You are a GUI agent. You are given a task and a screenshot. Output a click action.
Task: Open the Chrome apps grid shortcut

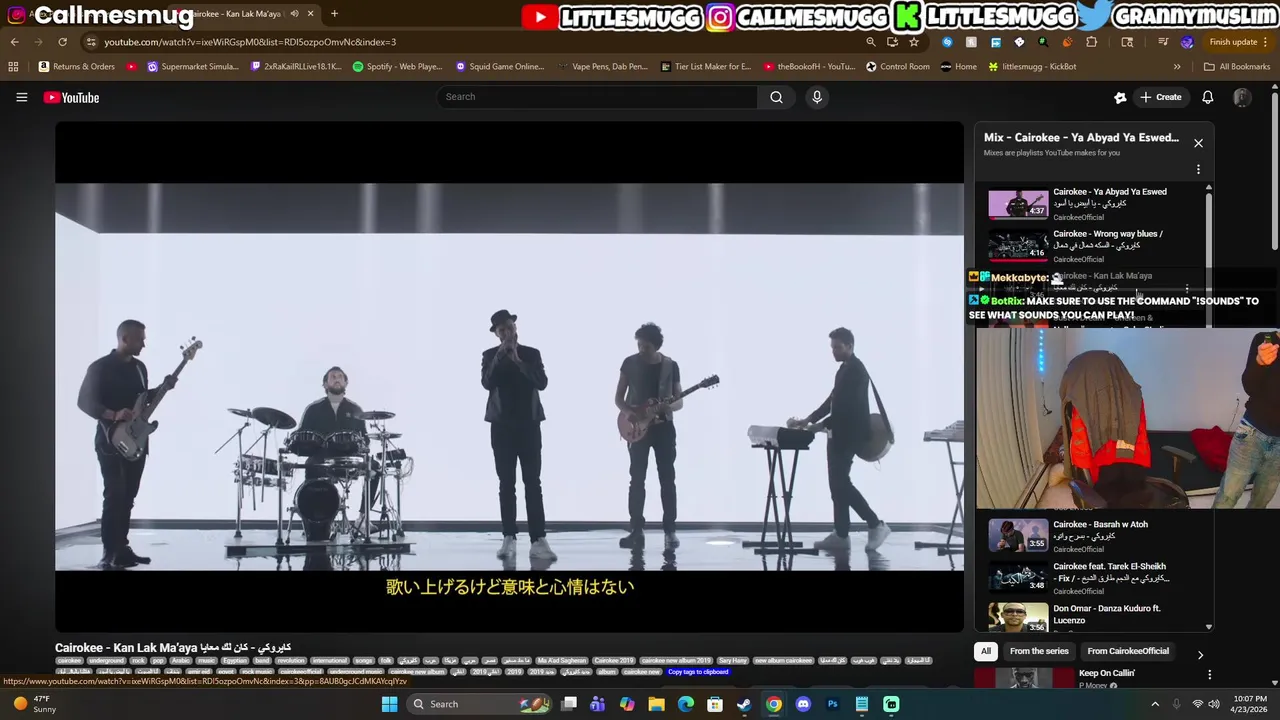[x=13, y=67]
